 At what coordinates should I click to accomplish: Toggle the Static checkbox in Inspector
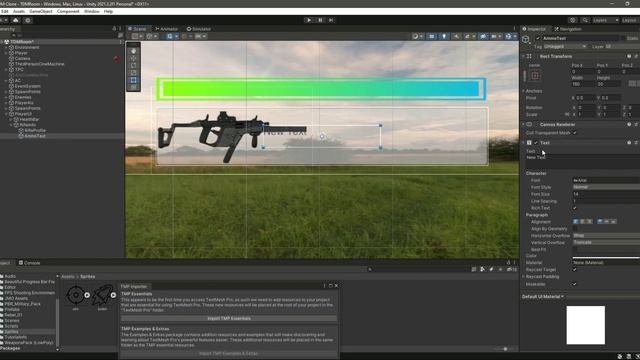(623, 38)
